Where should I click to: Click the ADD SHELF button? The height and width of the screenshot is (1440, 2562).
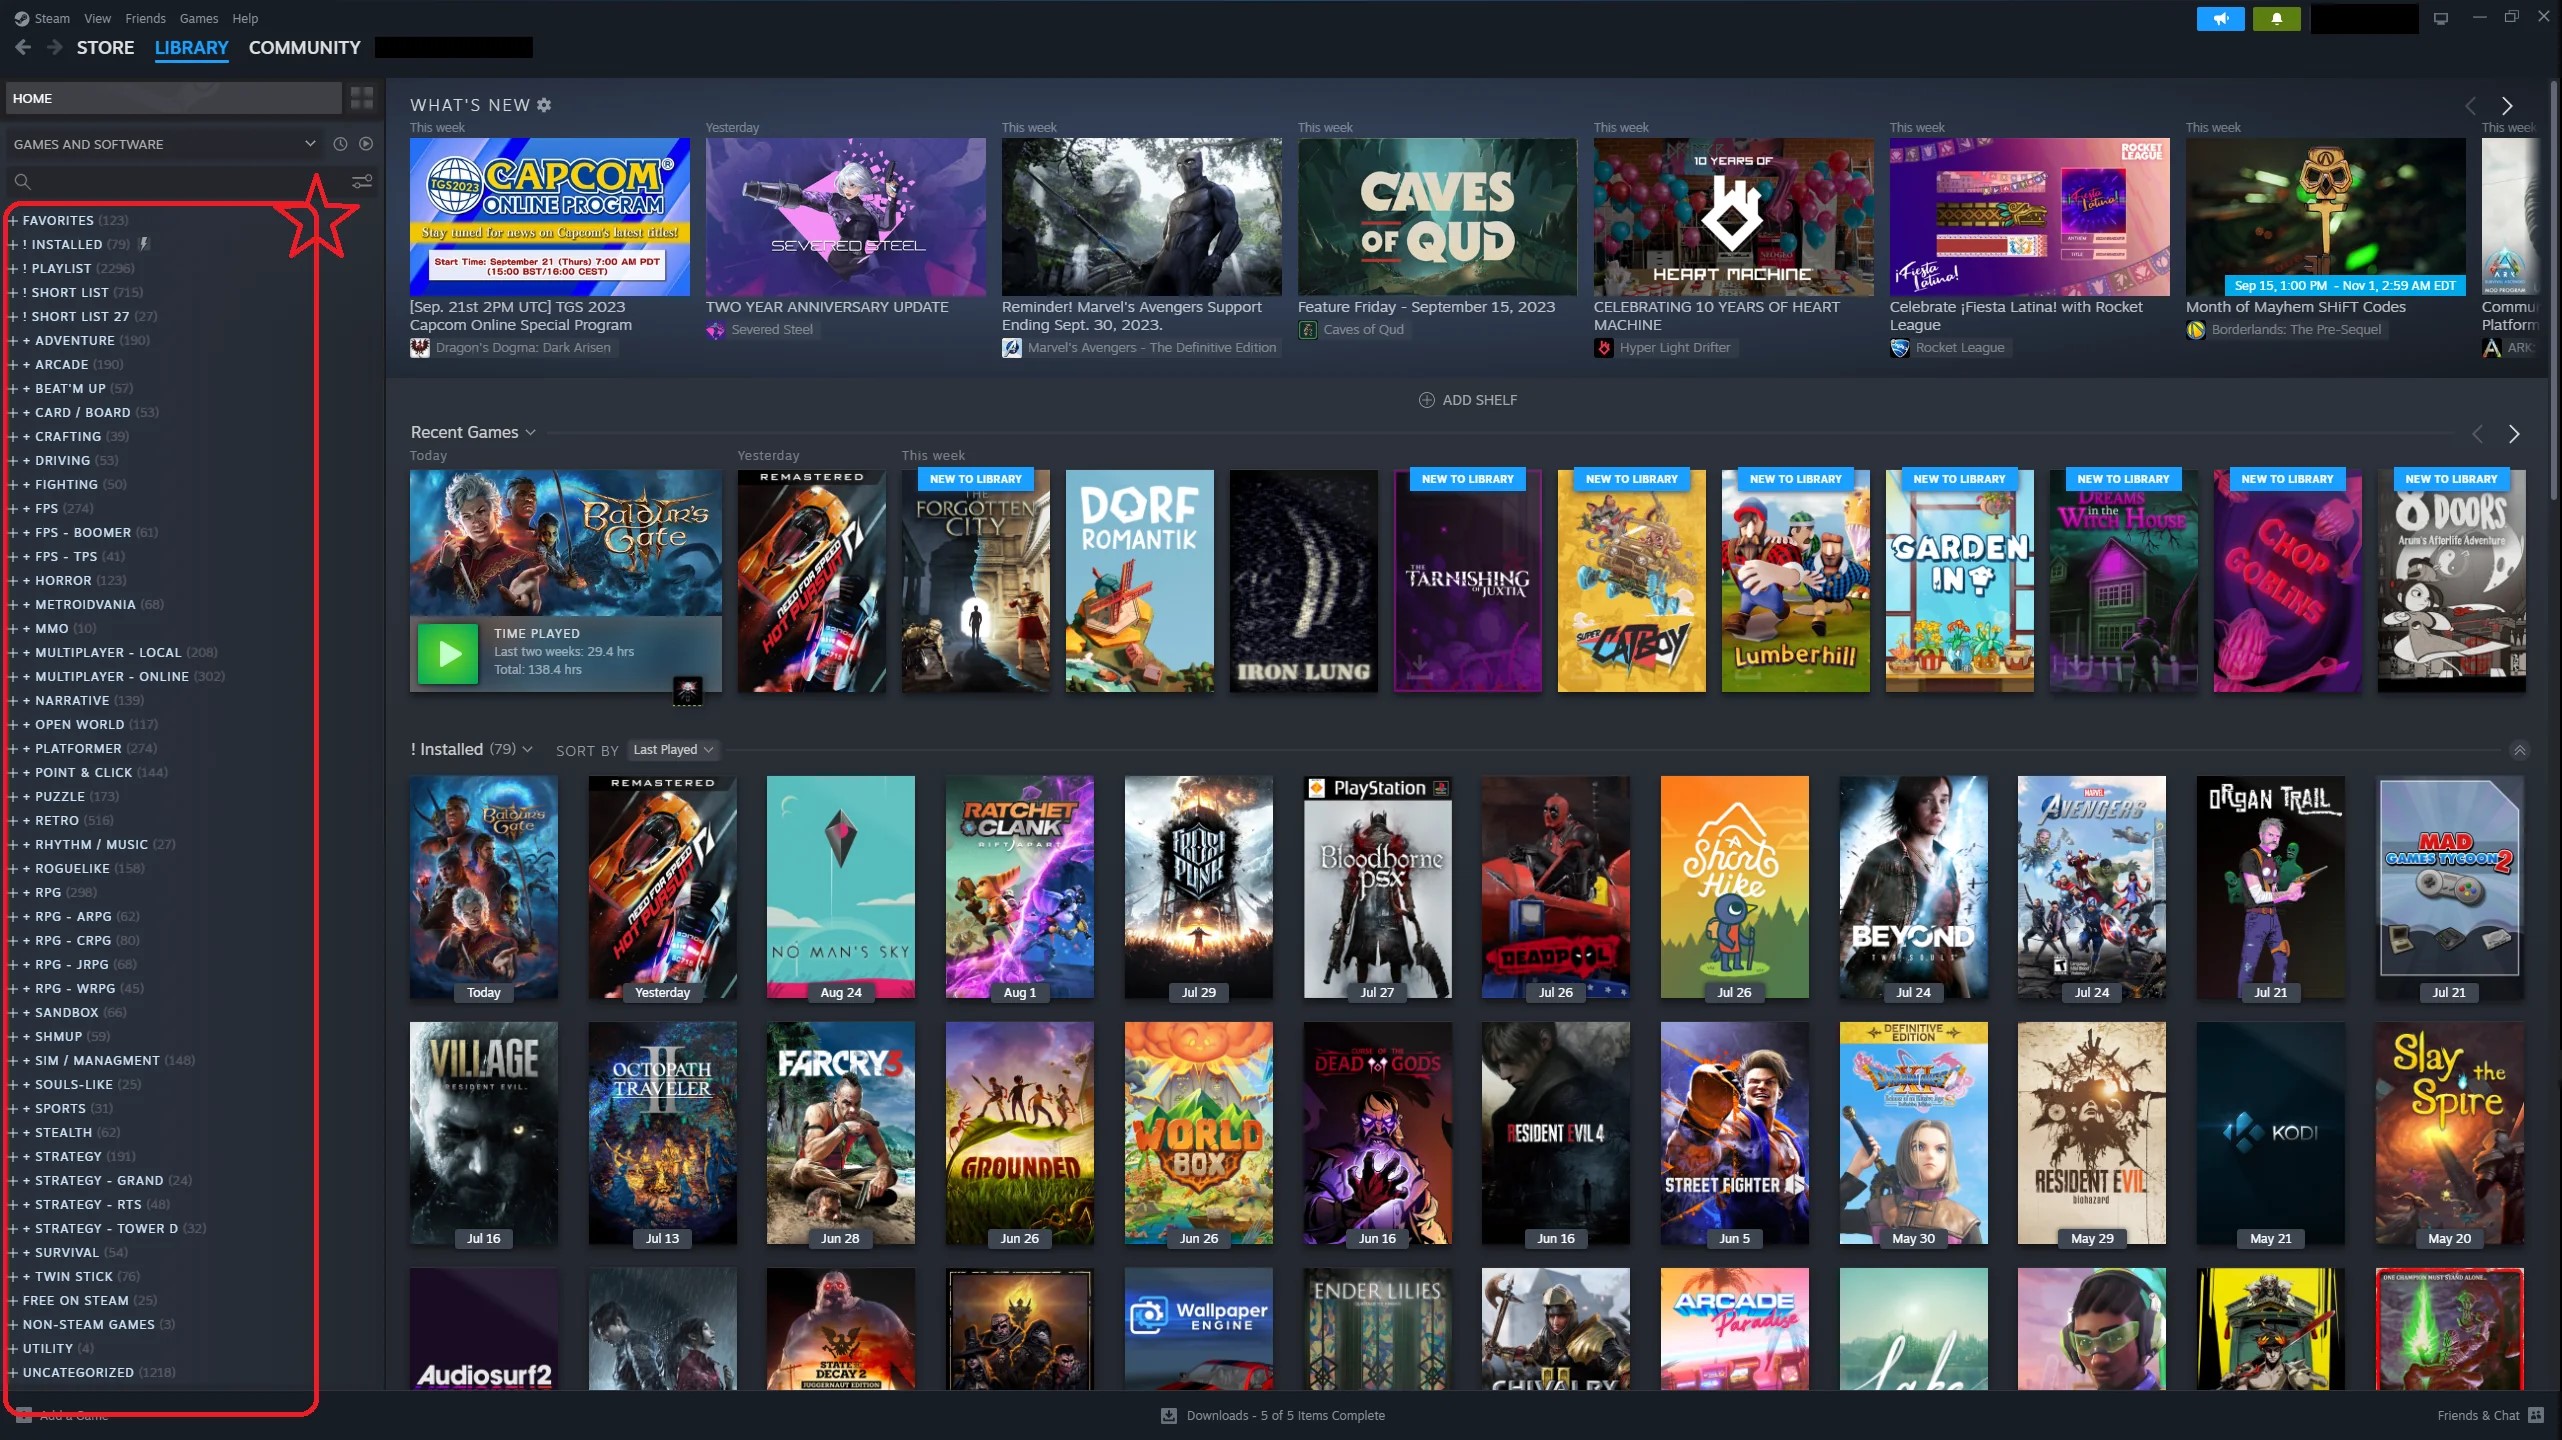click(x=1467, y=400)
